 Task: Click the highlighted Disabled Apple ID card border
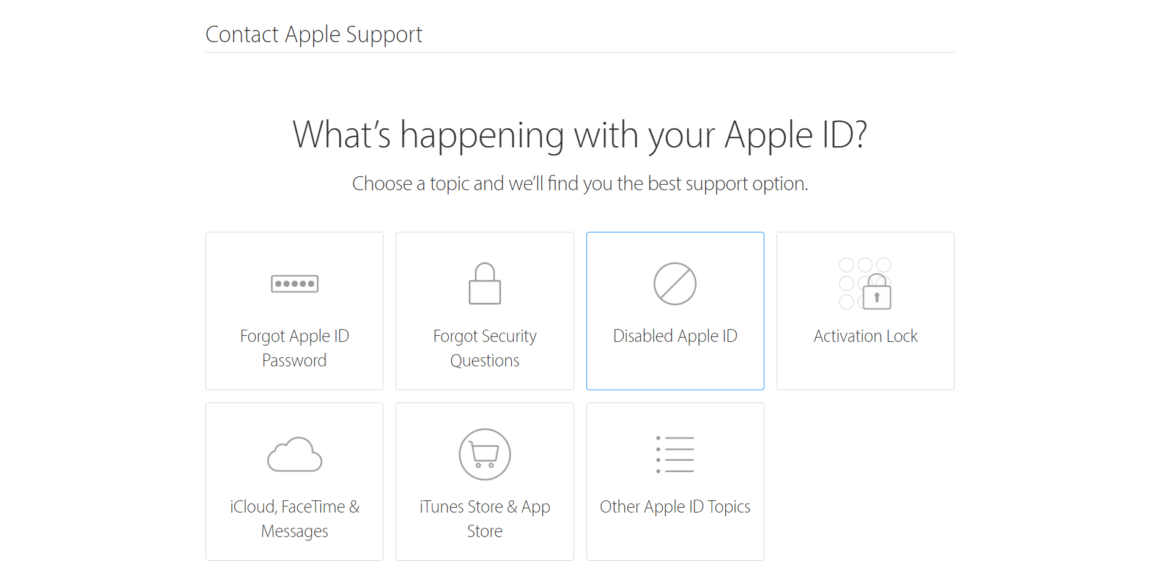[675, 232]
